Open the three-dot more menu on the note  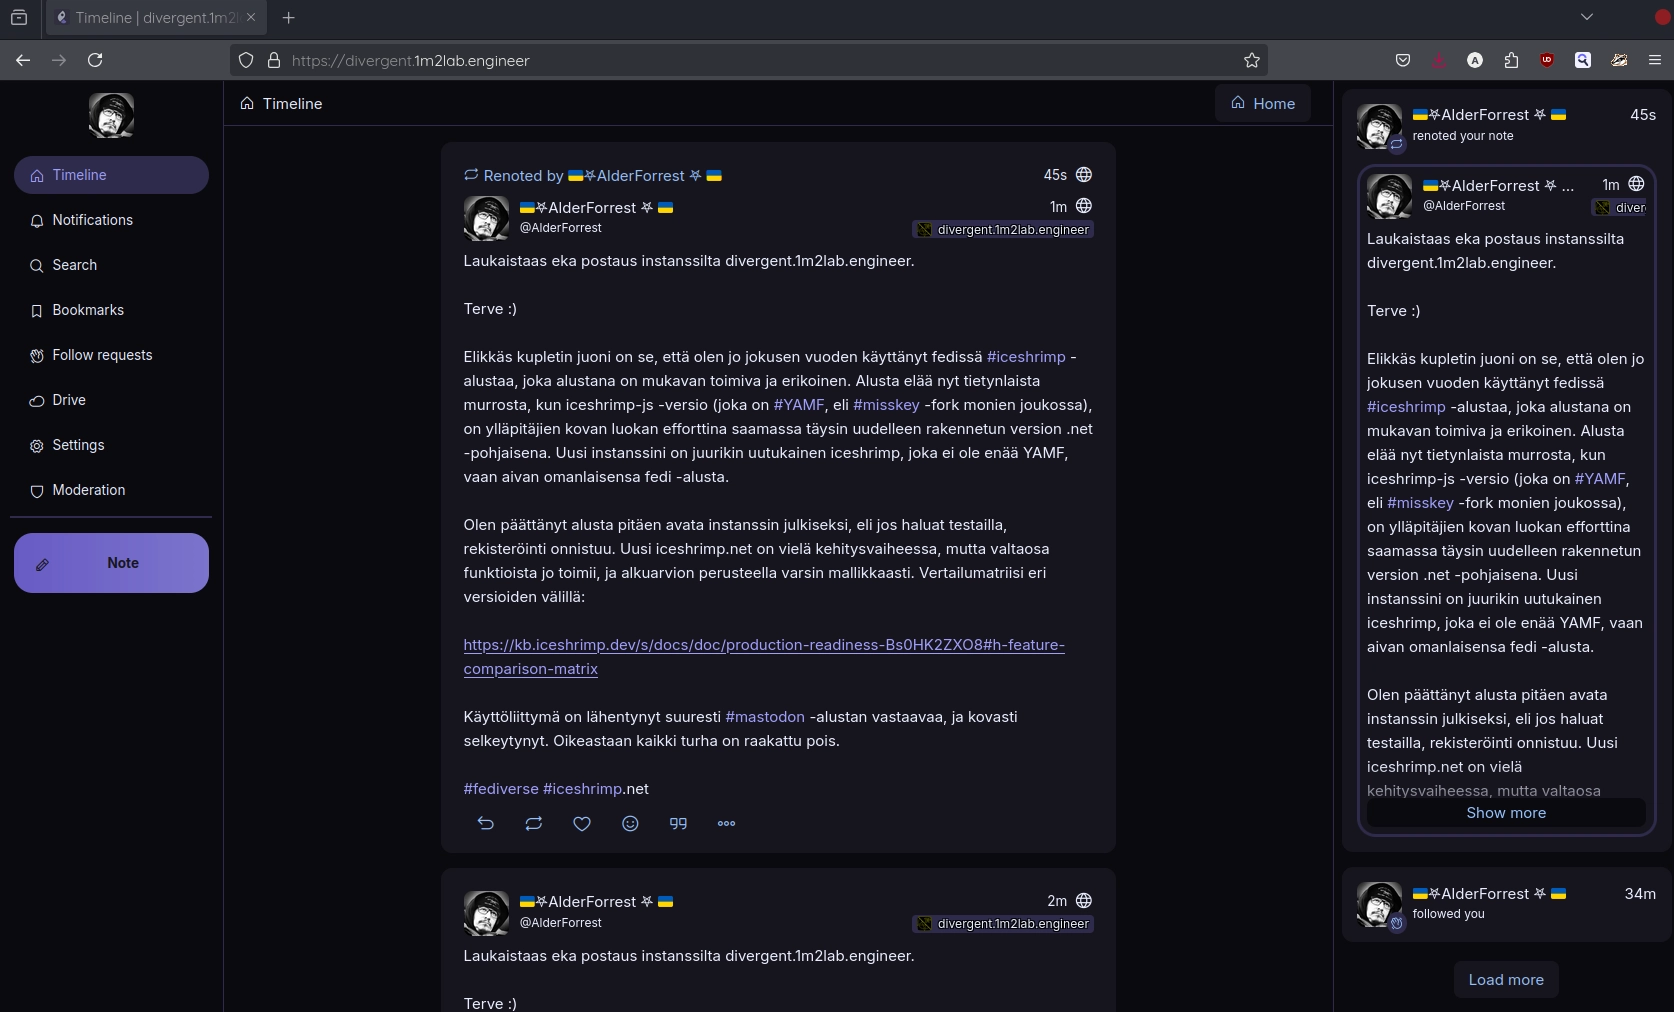726,823
